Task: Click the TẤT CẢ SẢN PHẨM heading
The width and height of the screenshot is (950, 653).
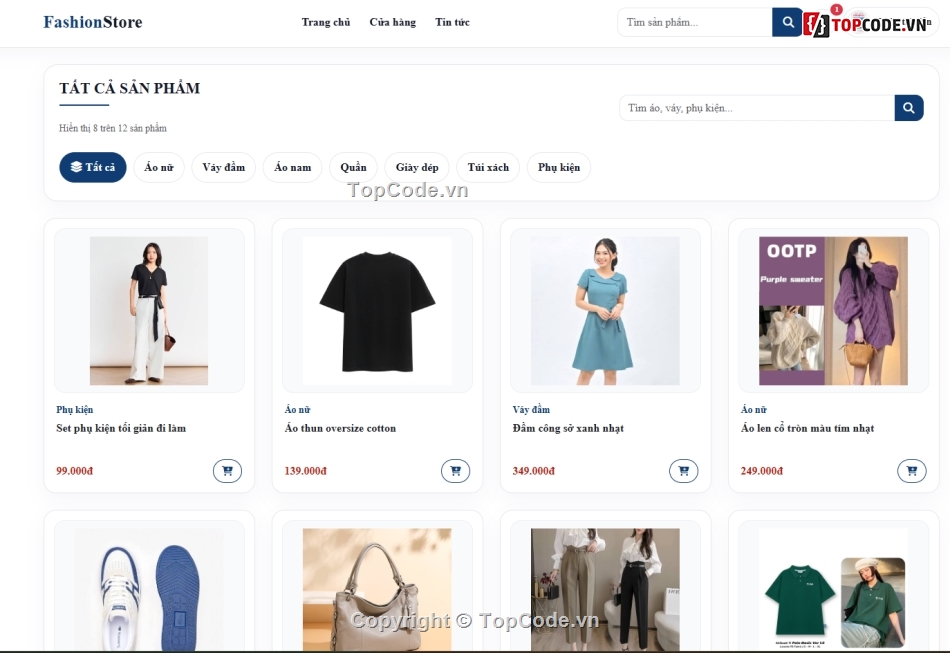Action: tap(130, 88)
